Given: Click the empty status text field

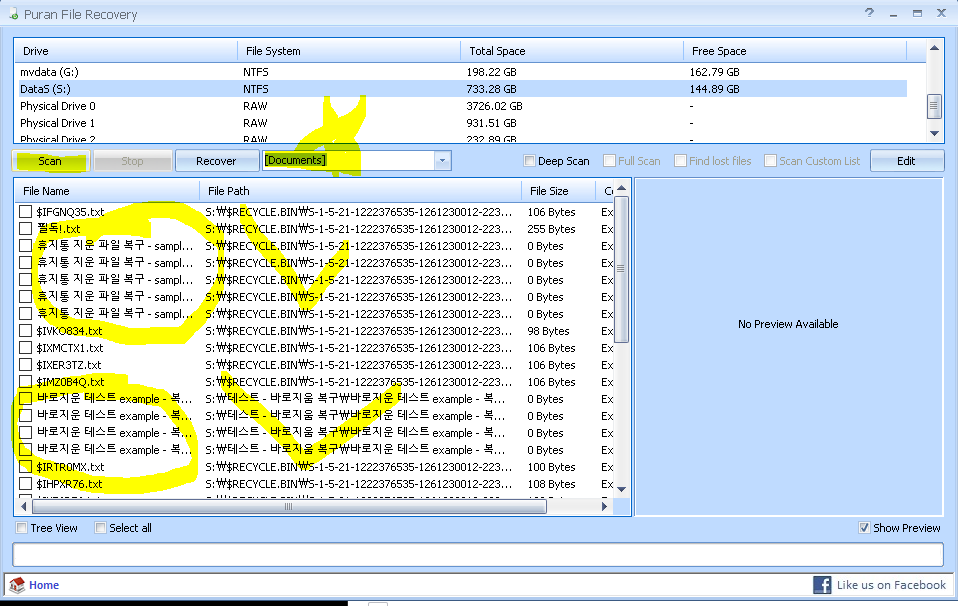Looking at the screenshot, I should coord(478,554).
